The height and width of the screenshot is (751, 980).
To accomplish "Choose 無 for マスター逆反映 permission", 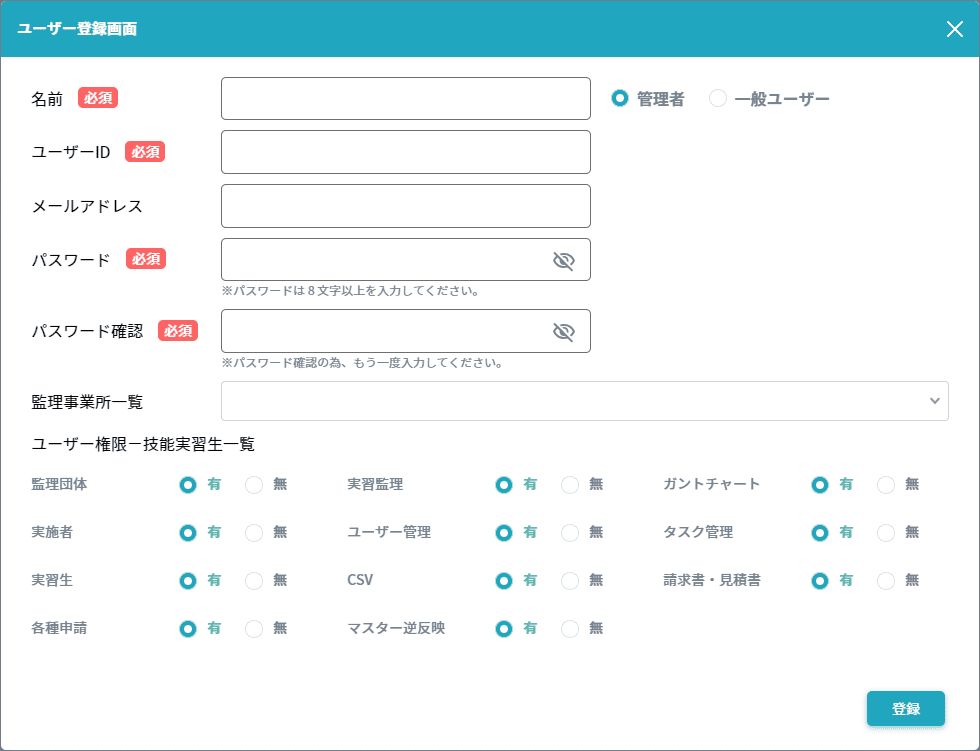I will pos(570,629).
